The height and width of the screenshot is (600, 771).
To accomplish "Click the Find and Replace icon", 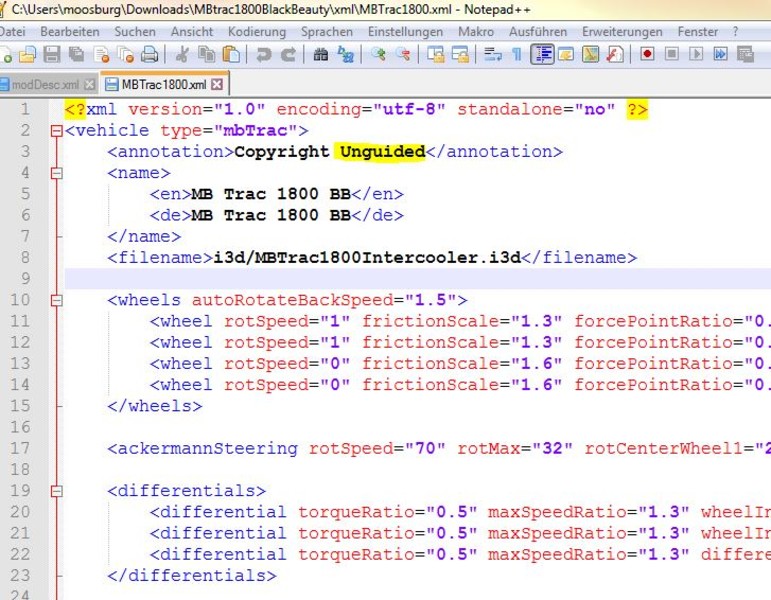I will pyautogui.click(x=345, y=54).
